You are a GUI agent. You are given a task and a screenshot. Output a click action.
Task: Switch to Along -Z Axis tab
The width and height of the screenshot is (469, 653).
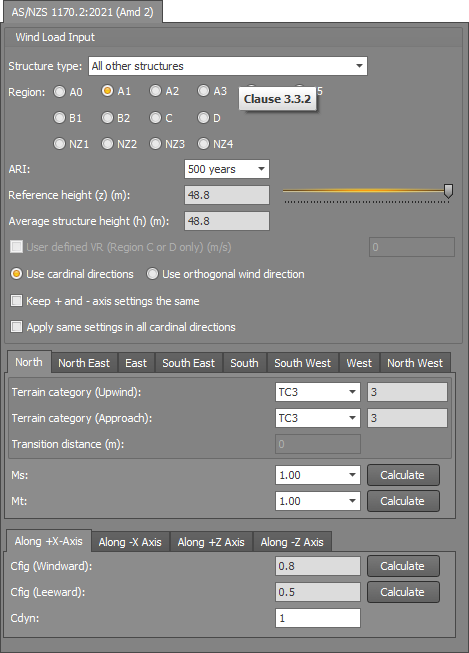(292, 542)
